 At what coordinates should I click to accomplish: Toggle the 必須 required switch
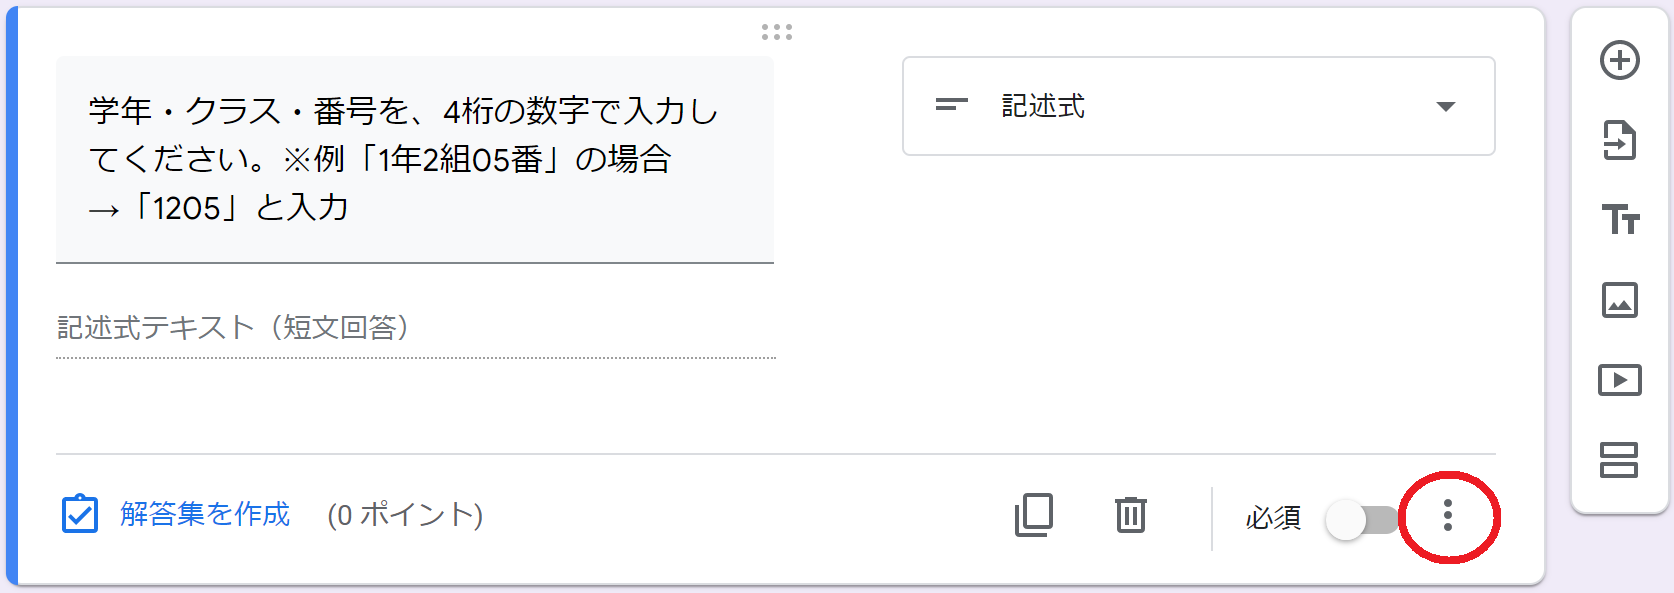tap(1362, 520)
